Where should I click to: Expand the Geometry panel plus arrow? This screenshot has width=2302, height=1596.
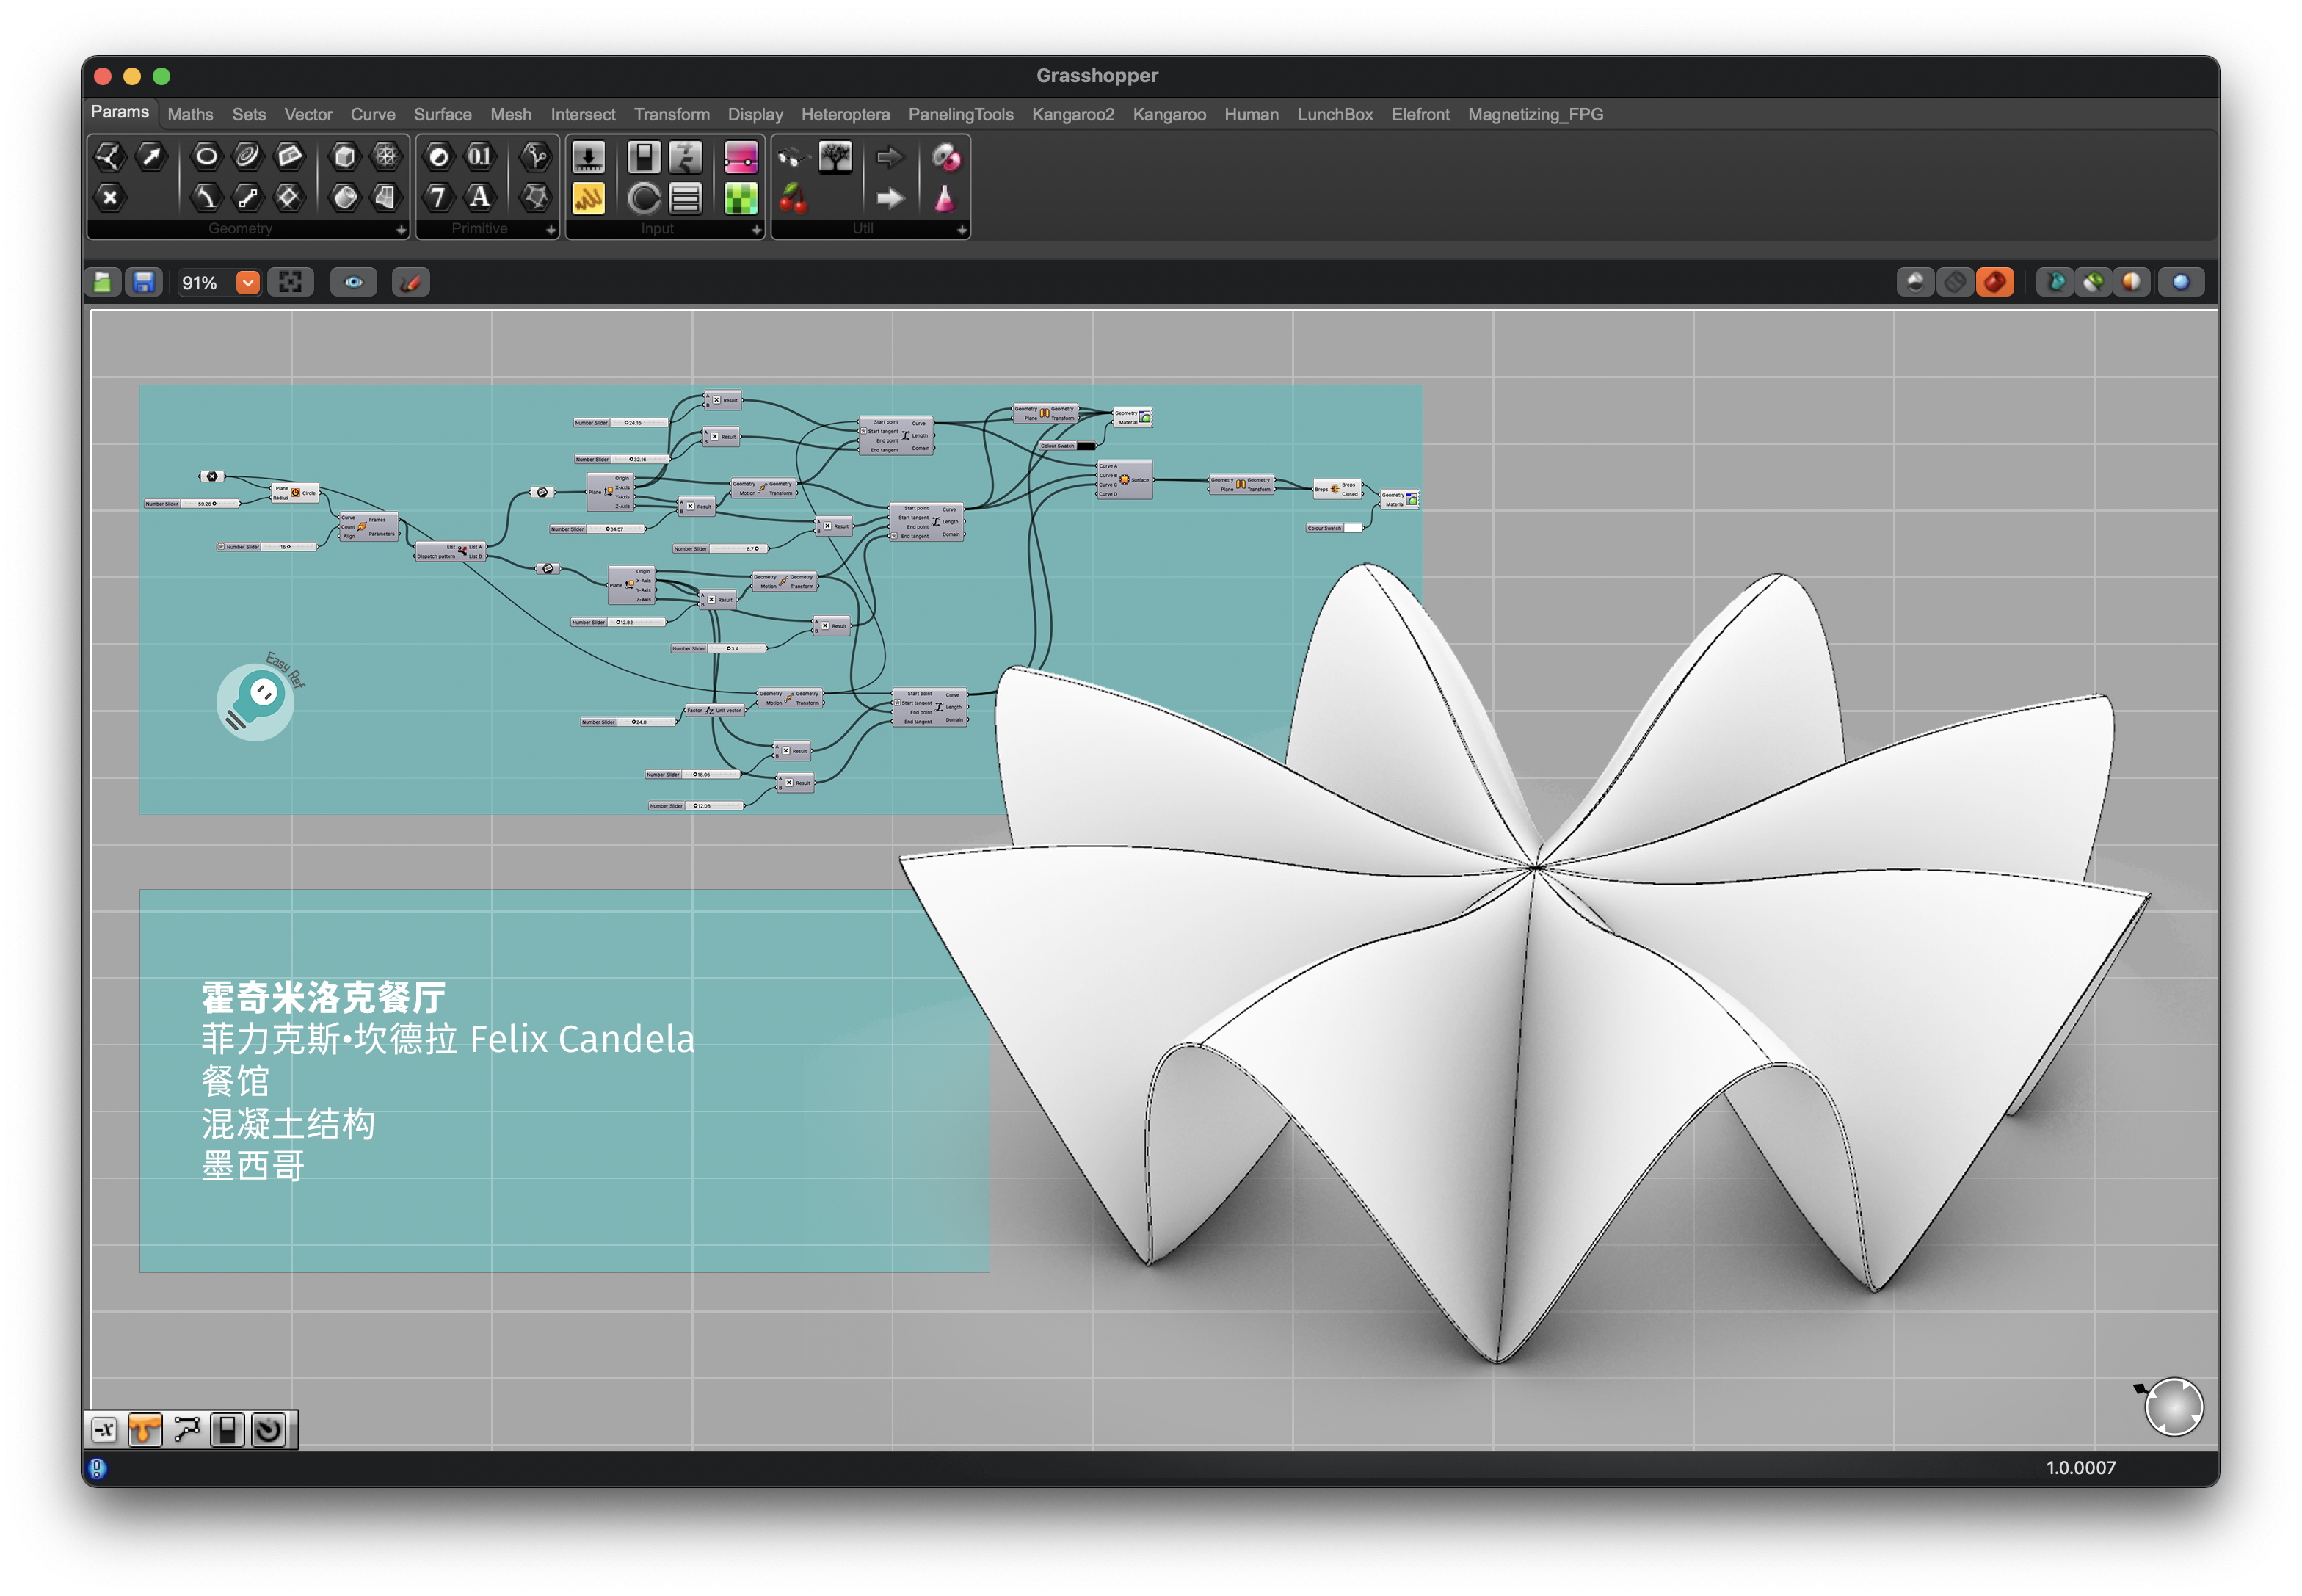tap(401, 230)
